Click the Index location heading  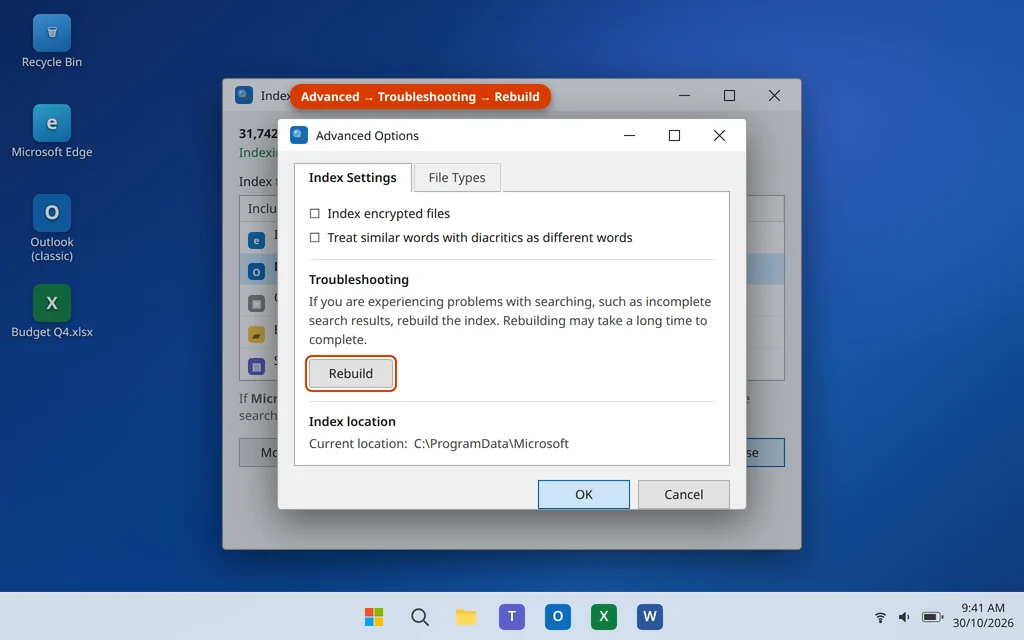[352, 421]
